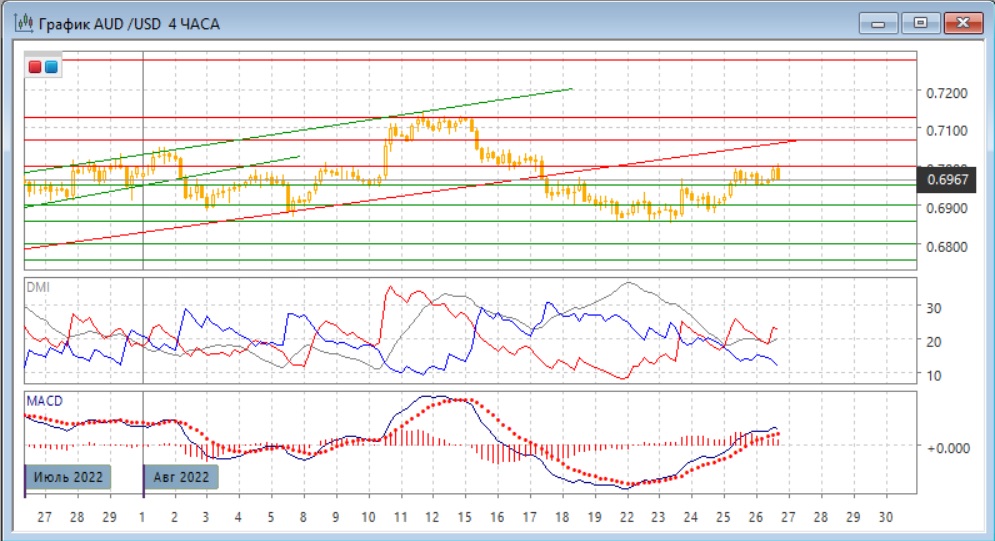
Task: Click the 0.7200 price axis label
Action: coord(947,93)
